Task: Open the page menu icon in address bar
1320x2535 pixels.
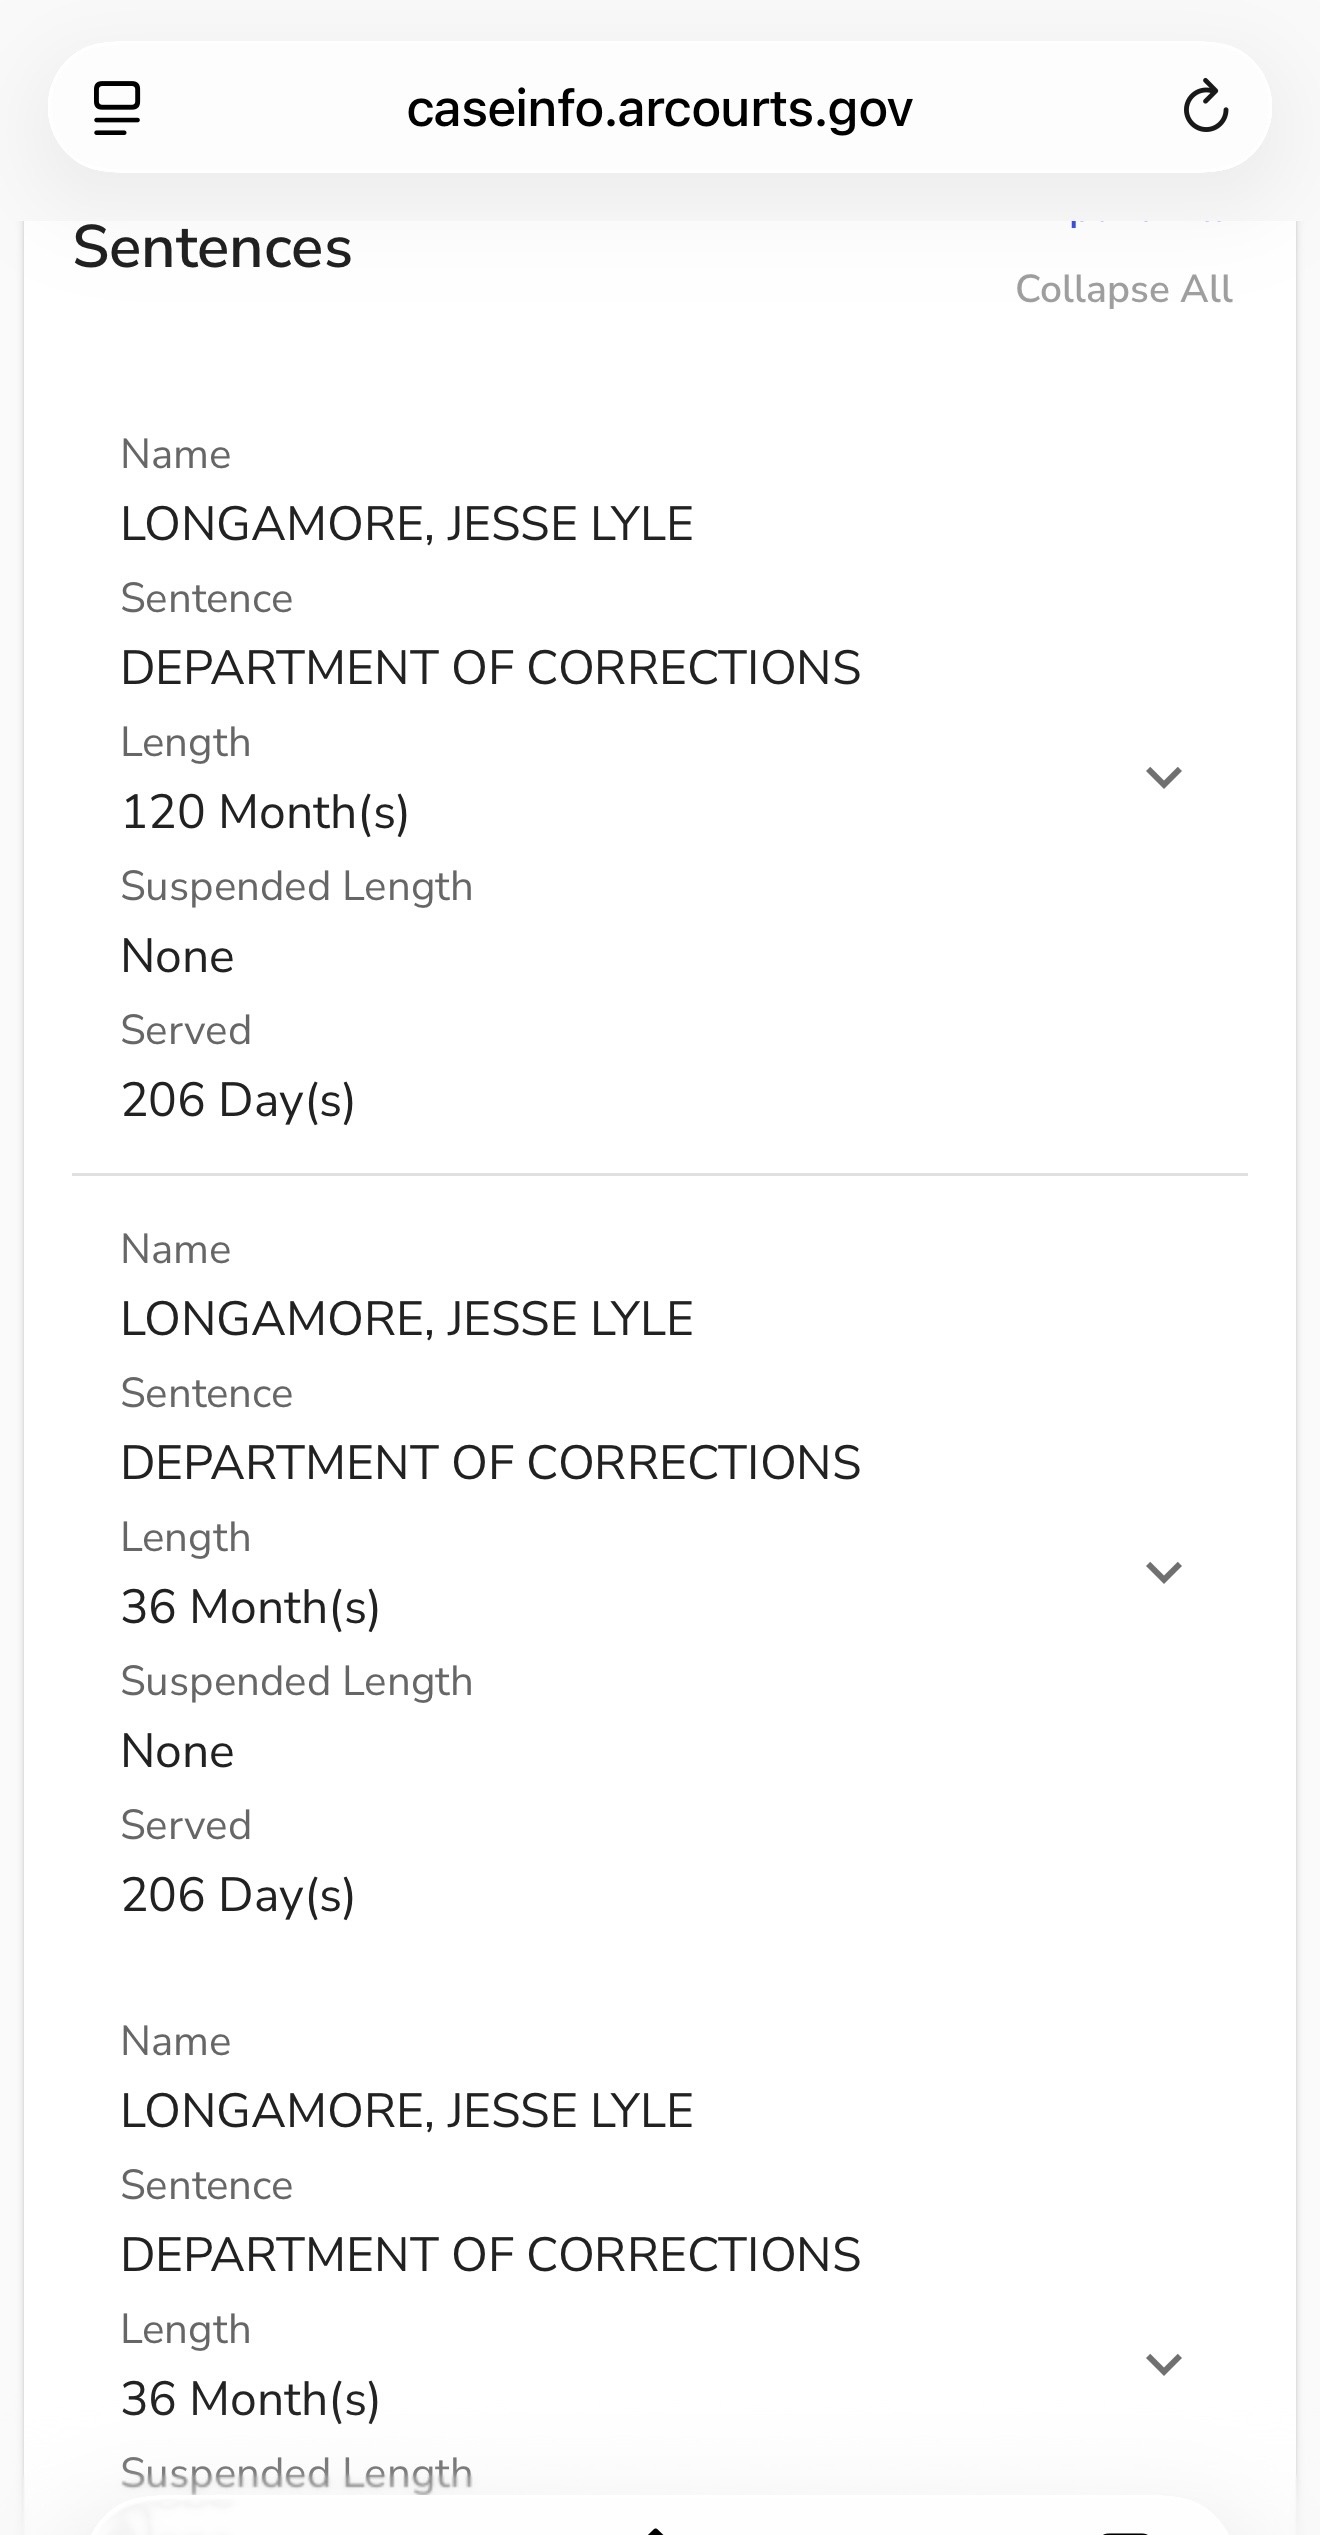Action: click(117, 108)
